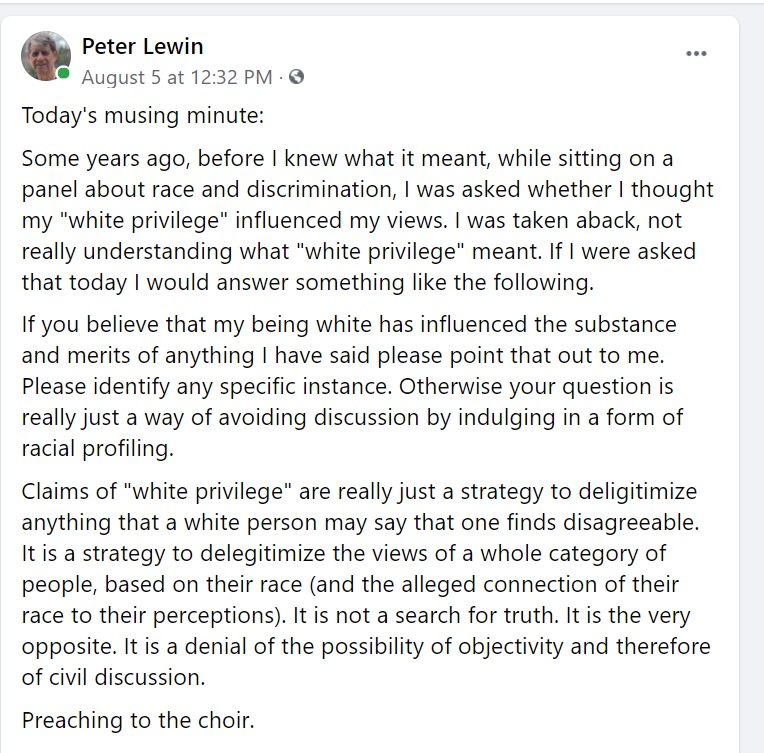Click the "Today's musing minute:" line
The image size is (764, 753).
[x=143, y=116]
